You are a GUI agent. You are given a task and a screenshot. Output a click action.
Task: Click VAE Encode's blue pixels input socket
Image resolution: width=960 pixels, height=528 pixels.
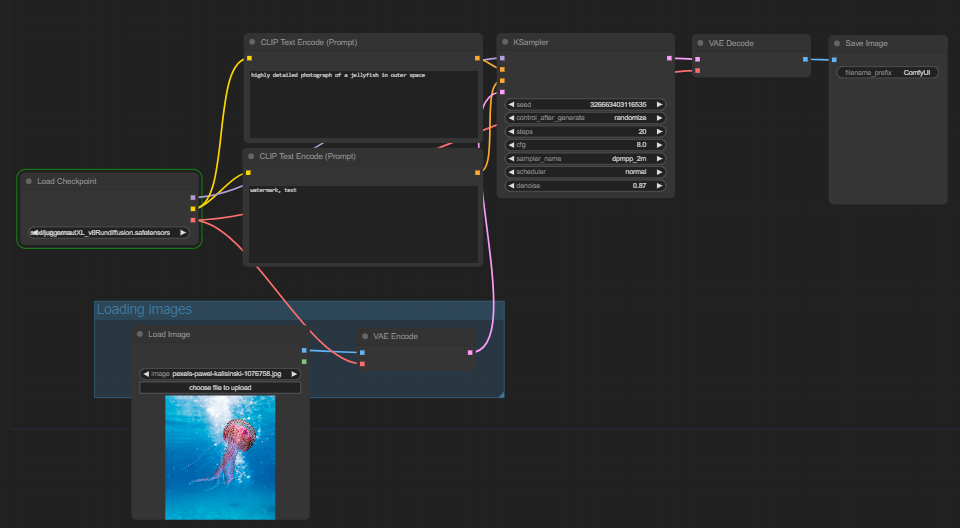(362, 352)
